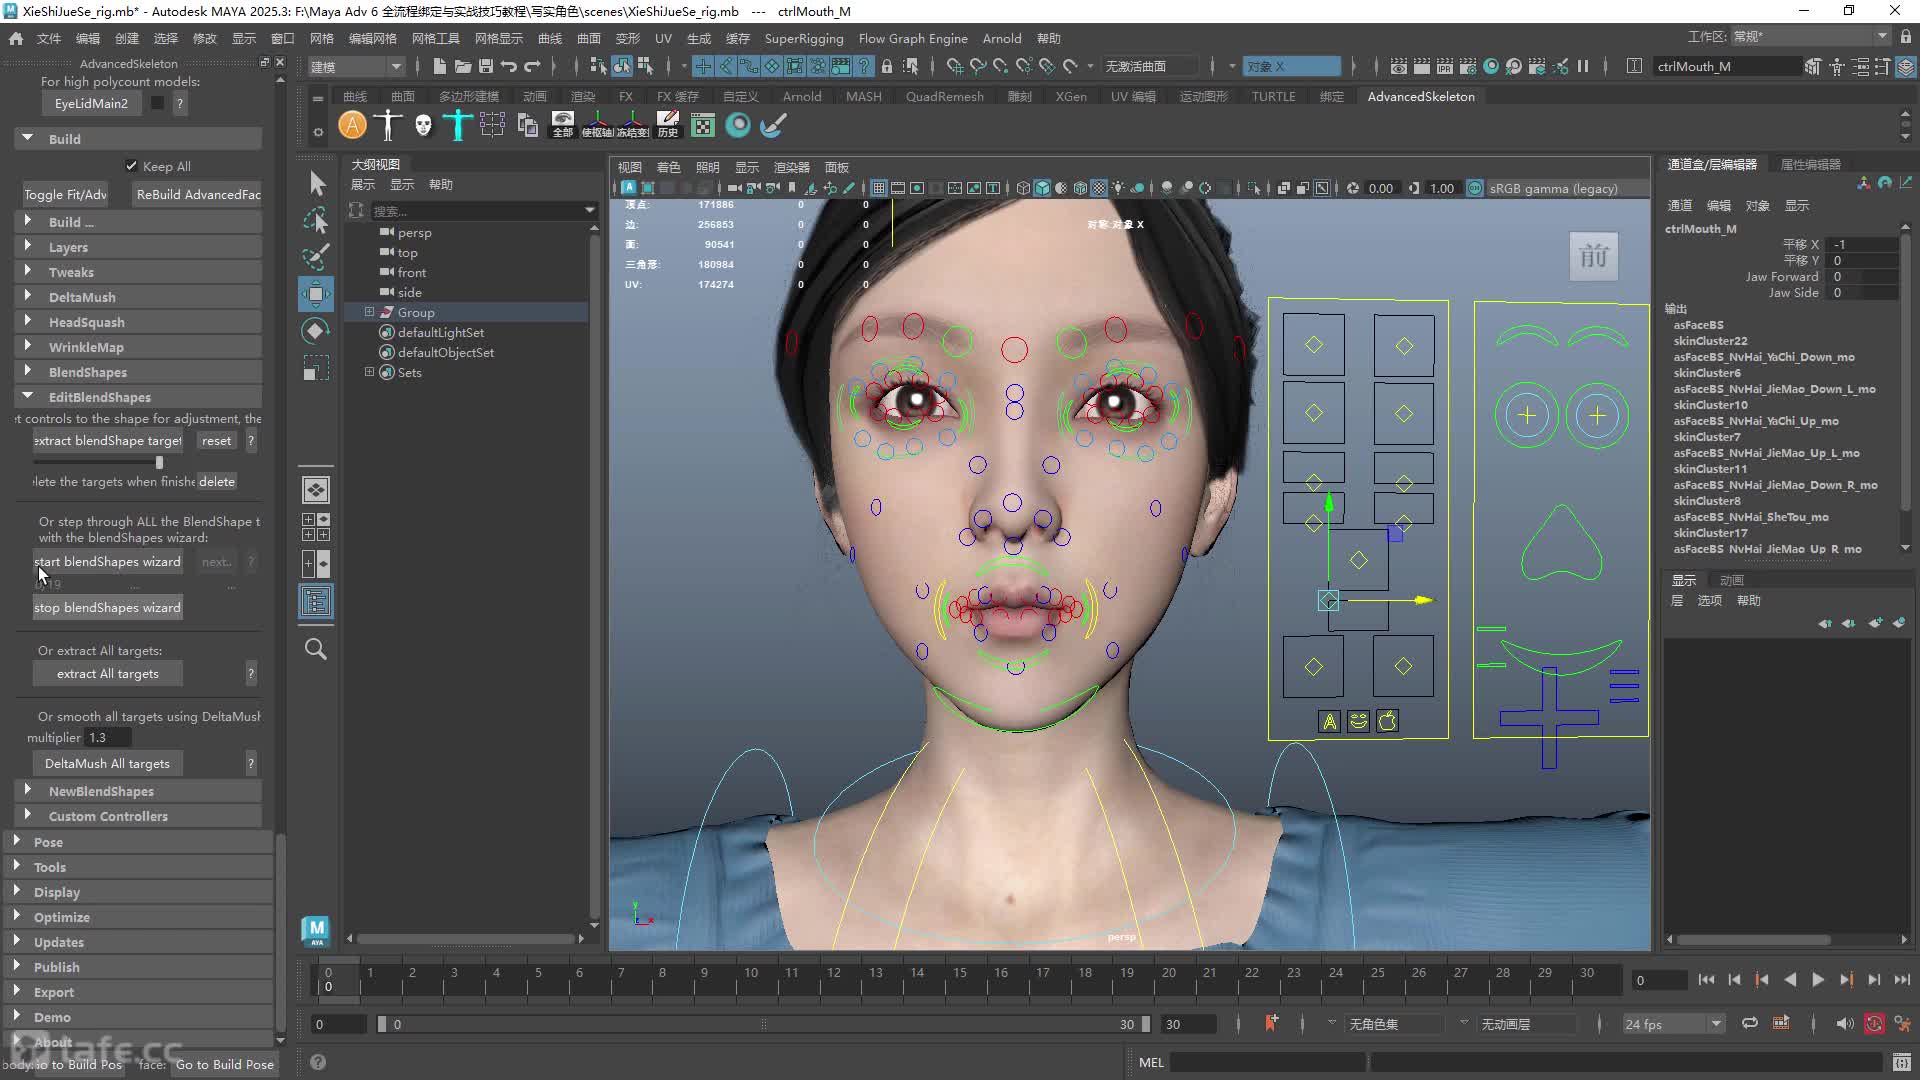The width and height of the screenshot is (1920, 1080).
Task: Open the workspace 常规 dropdown
Action: pyautogui.click(x=1810, y=37)
